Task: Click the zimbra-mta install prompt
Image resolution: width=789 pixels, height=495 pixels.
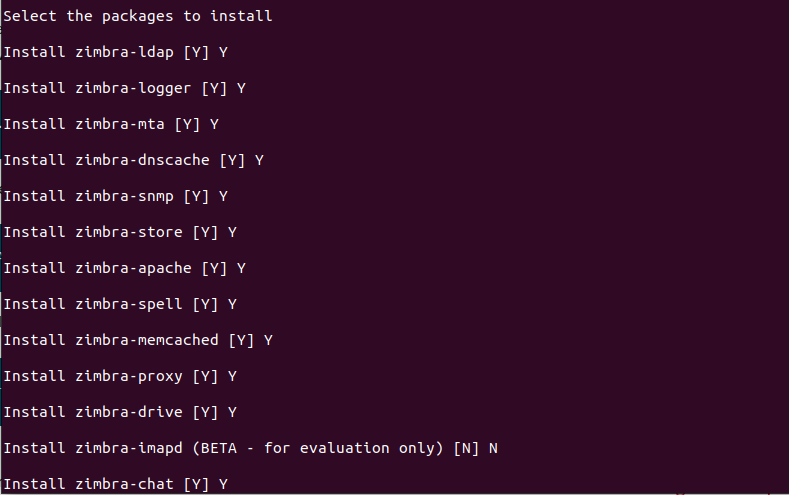Action: (x=111, y=124)
